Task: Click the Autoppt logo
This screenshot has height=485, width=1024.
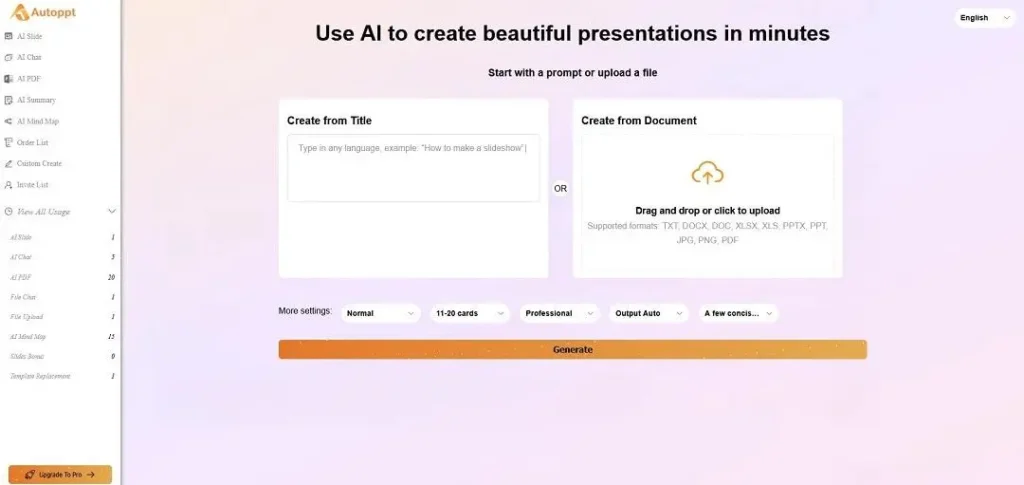Action: click(43, 12)
